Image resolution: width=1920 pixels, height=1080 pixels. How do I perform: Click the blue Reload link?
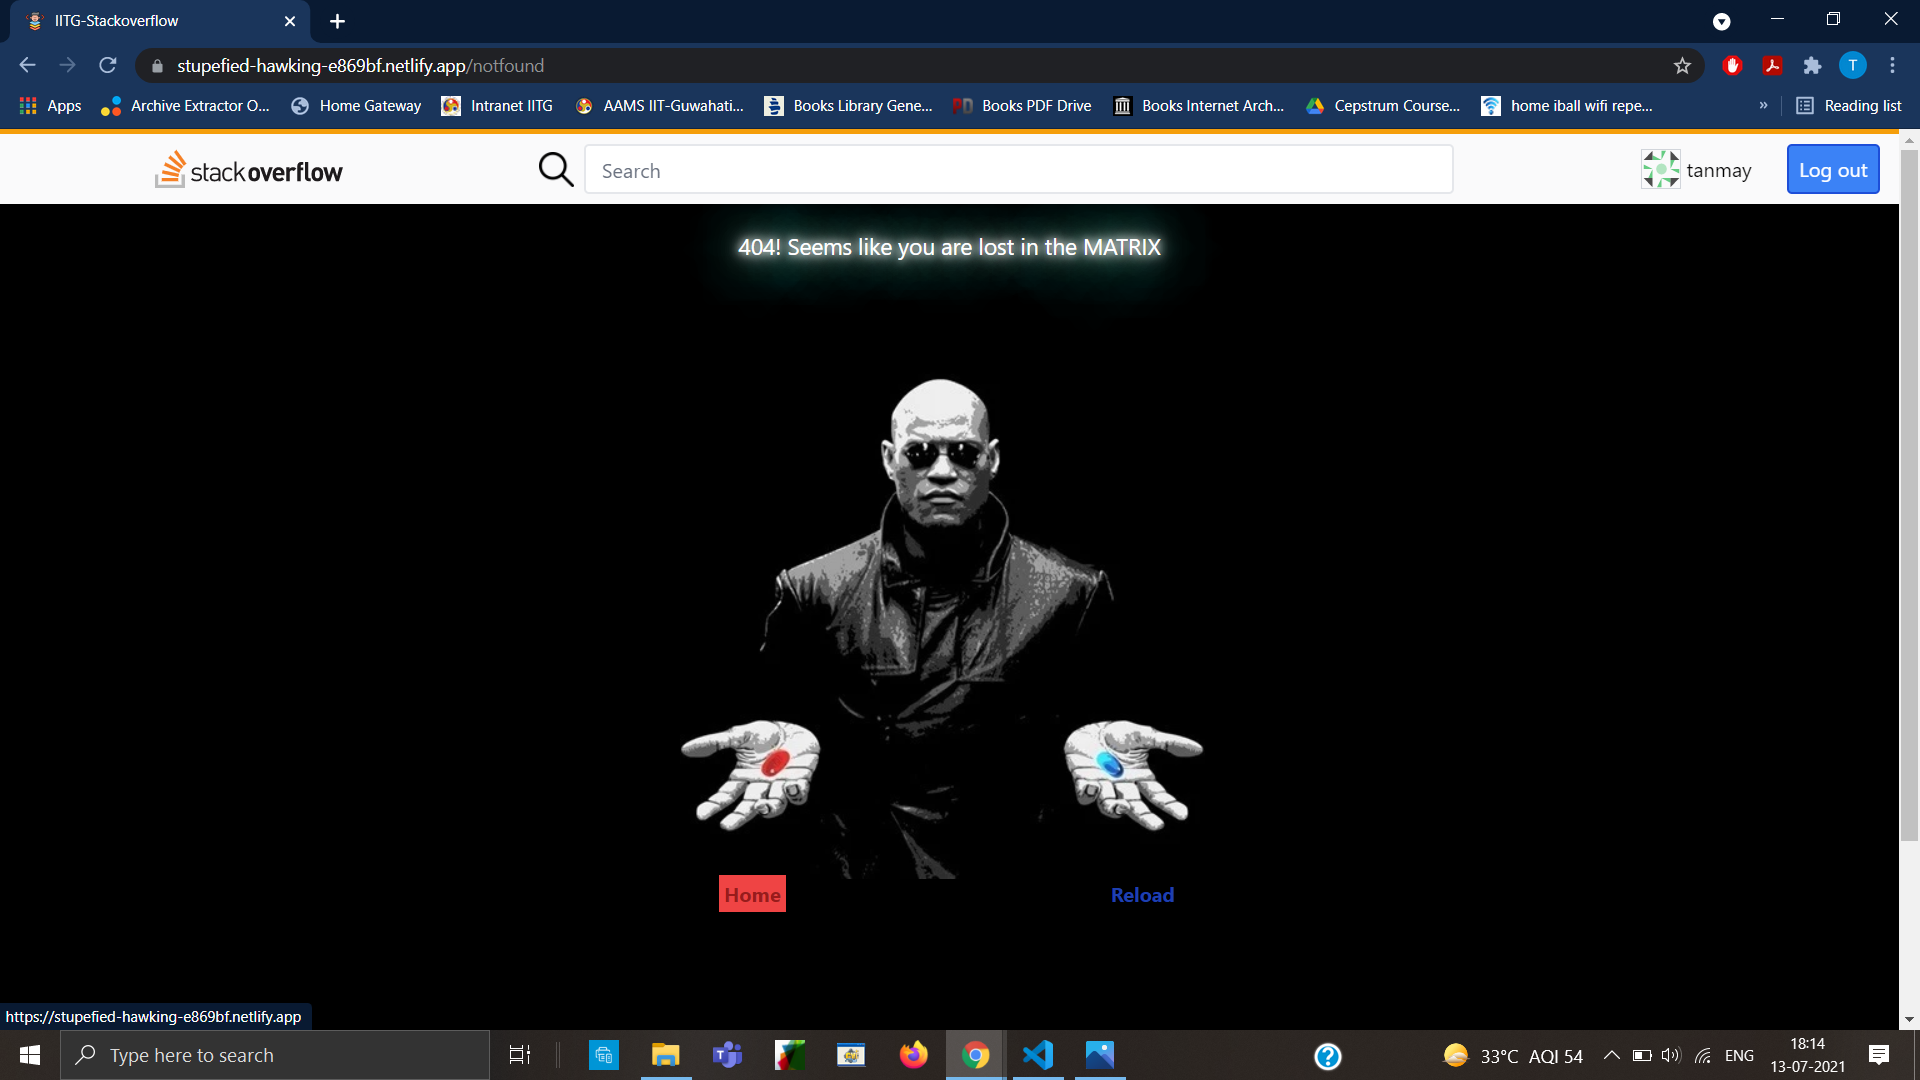point(1142,895)
